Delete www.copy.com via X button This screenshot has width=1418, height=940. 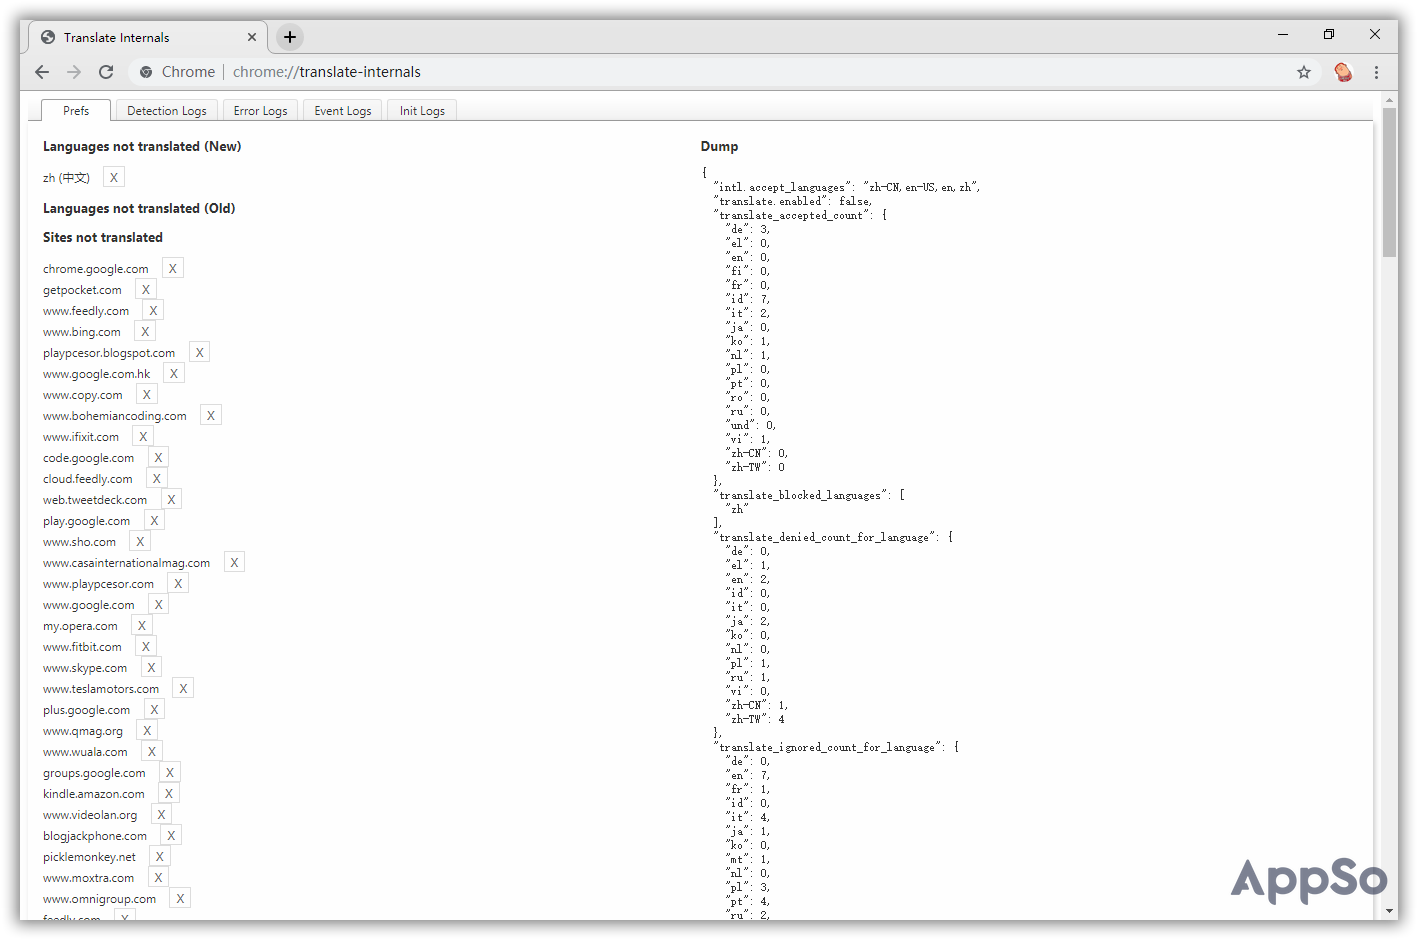pyautogui.click(x=147, y=395)
